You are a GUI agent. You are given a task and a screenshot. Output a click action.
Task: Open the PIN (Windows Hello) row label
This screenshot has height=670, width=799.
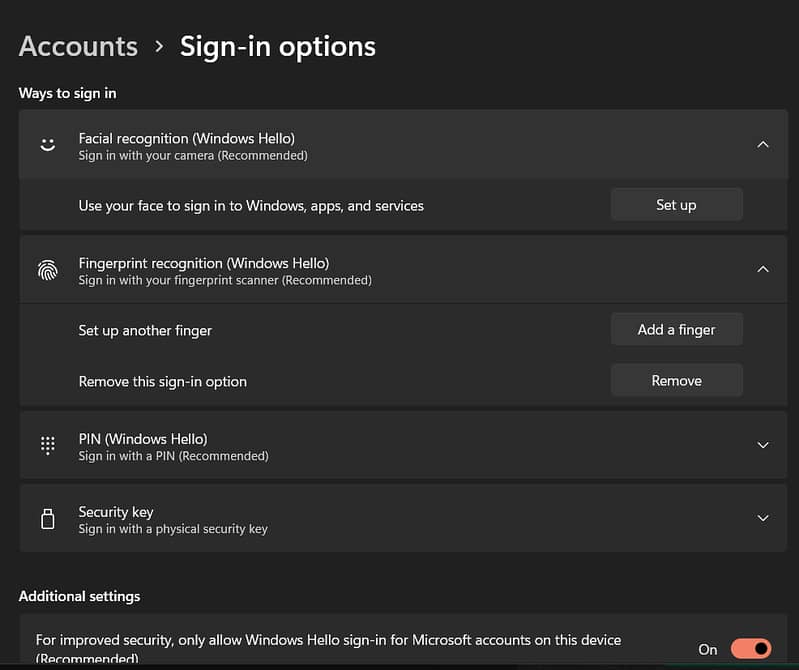(142, 439)
